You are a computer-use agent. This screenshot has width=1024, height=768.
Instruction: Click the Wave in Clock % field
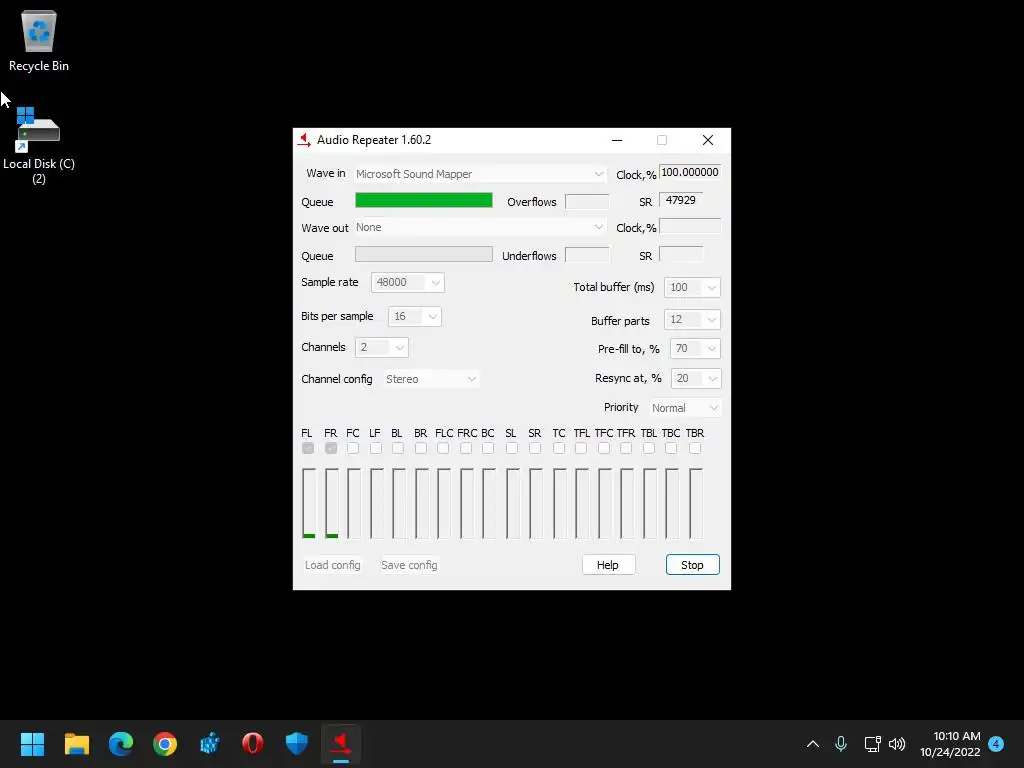pyautogui.click(x=690, y=172)
